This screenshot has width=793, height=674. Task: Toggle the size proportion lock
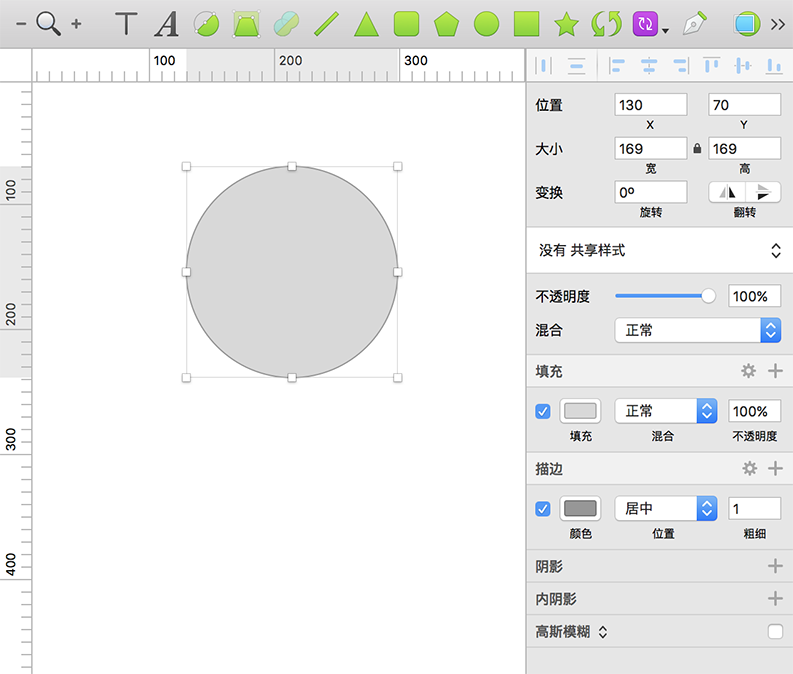tap(697, 148)
